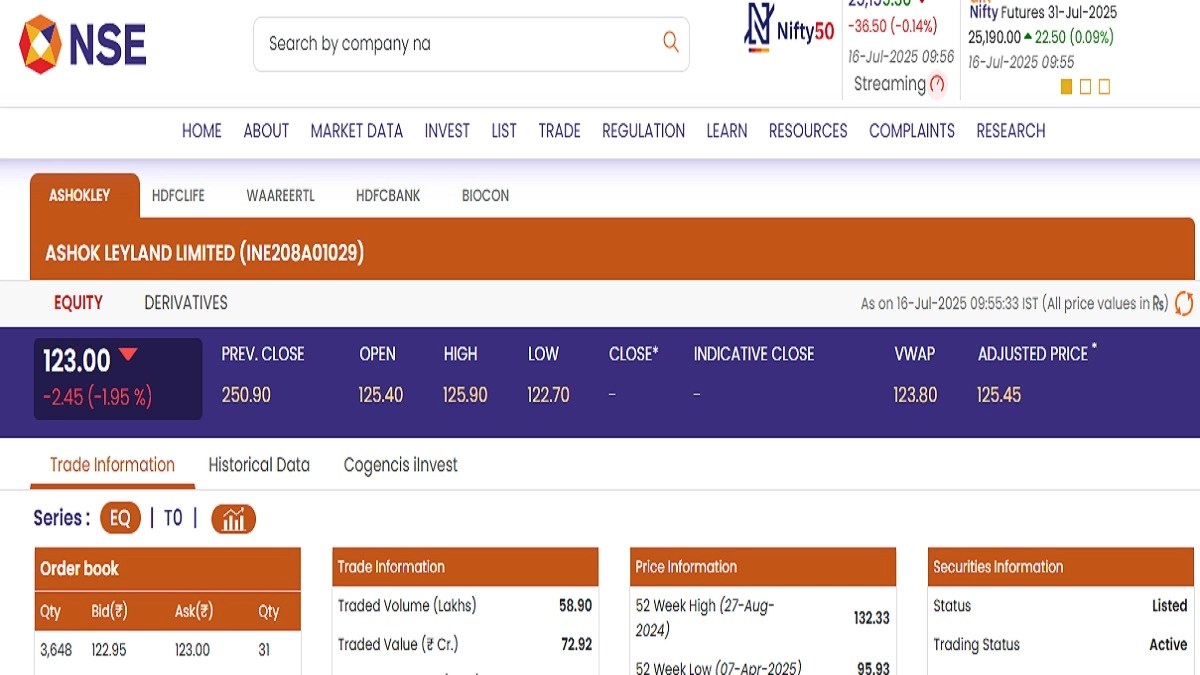Go to the second carousel indicator square

coord(1085,87)
